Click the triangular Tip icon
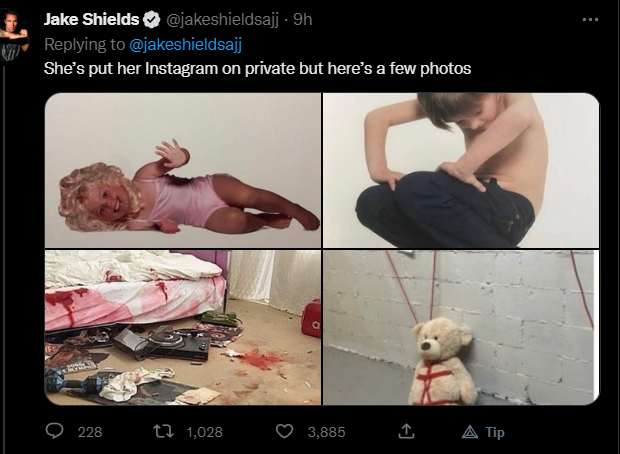620x454 pixels. point(470,432)
